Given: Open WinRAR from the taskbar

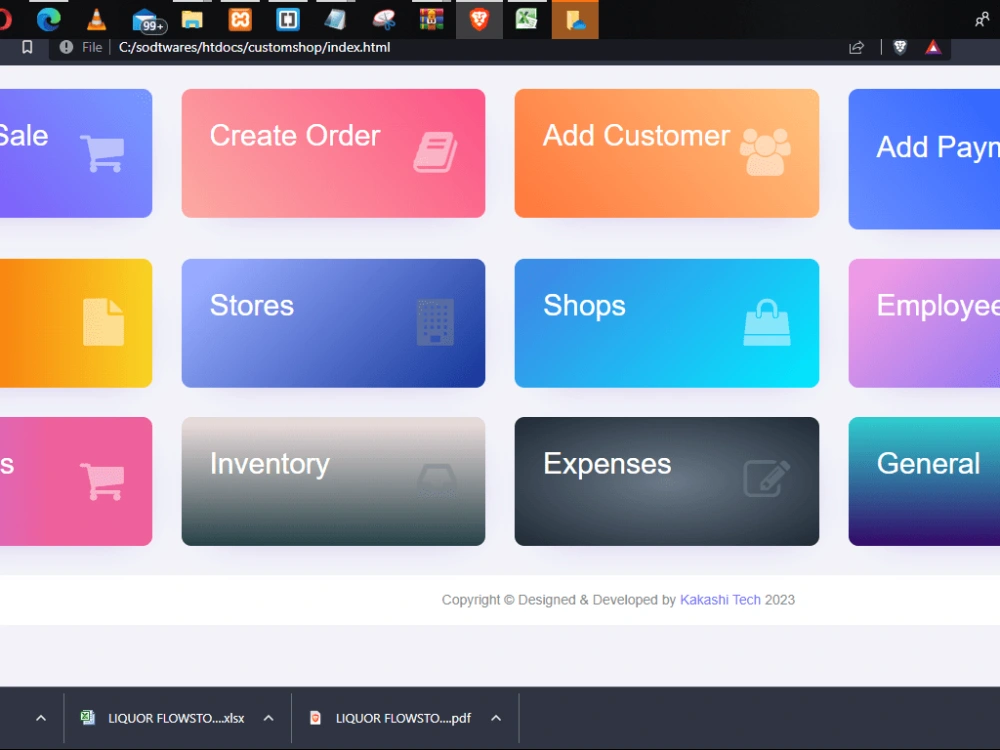Looking at the screenshot, I should click(x=432, y=20).
